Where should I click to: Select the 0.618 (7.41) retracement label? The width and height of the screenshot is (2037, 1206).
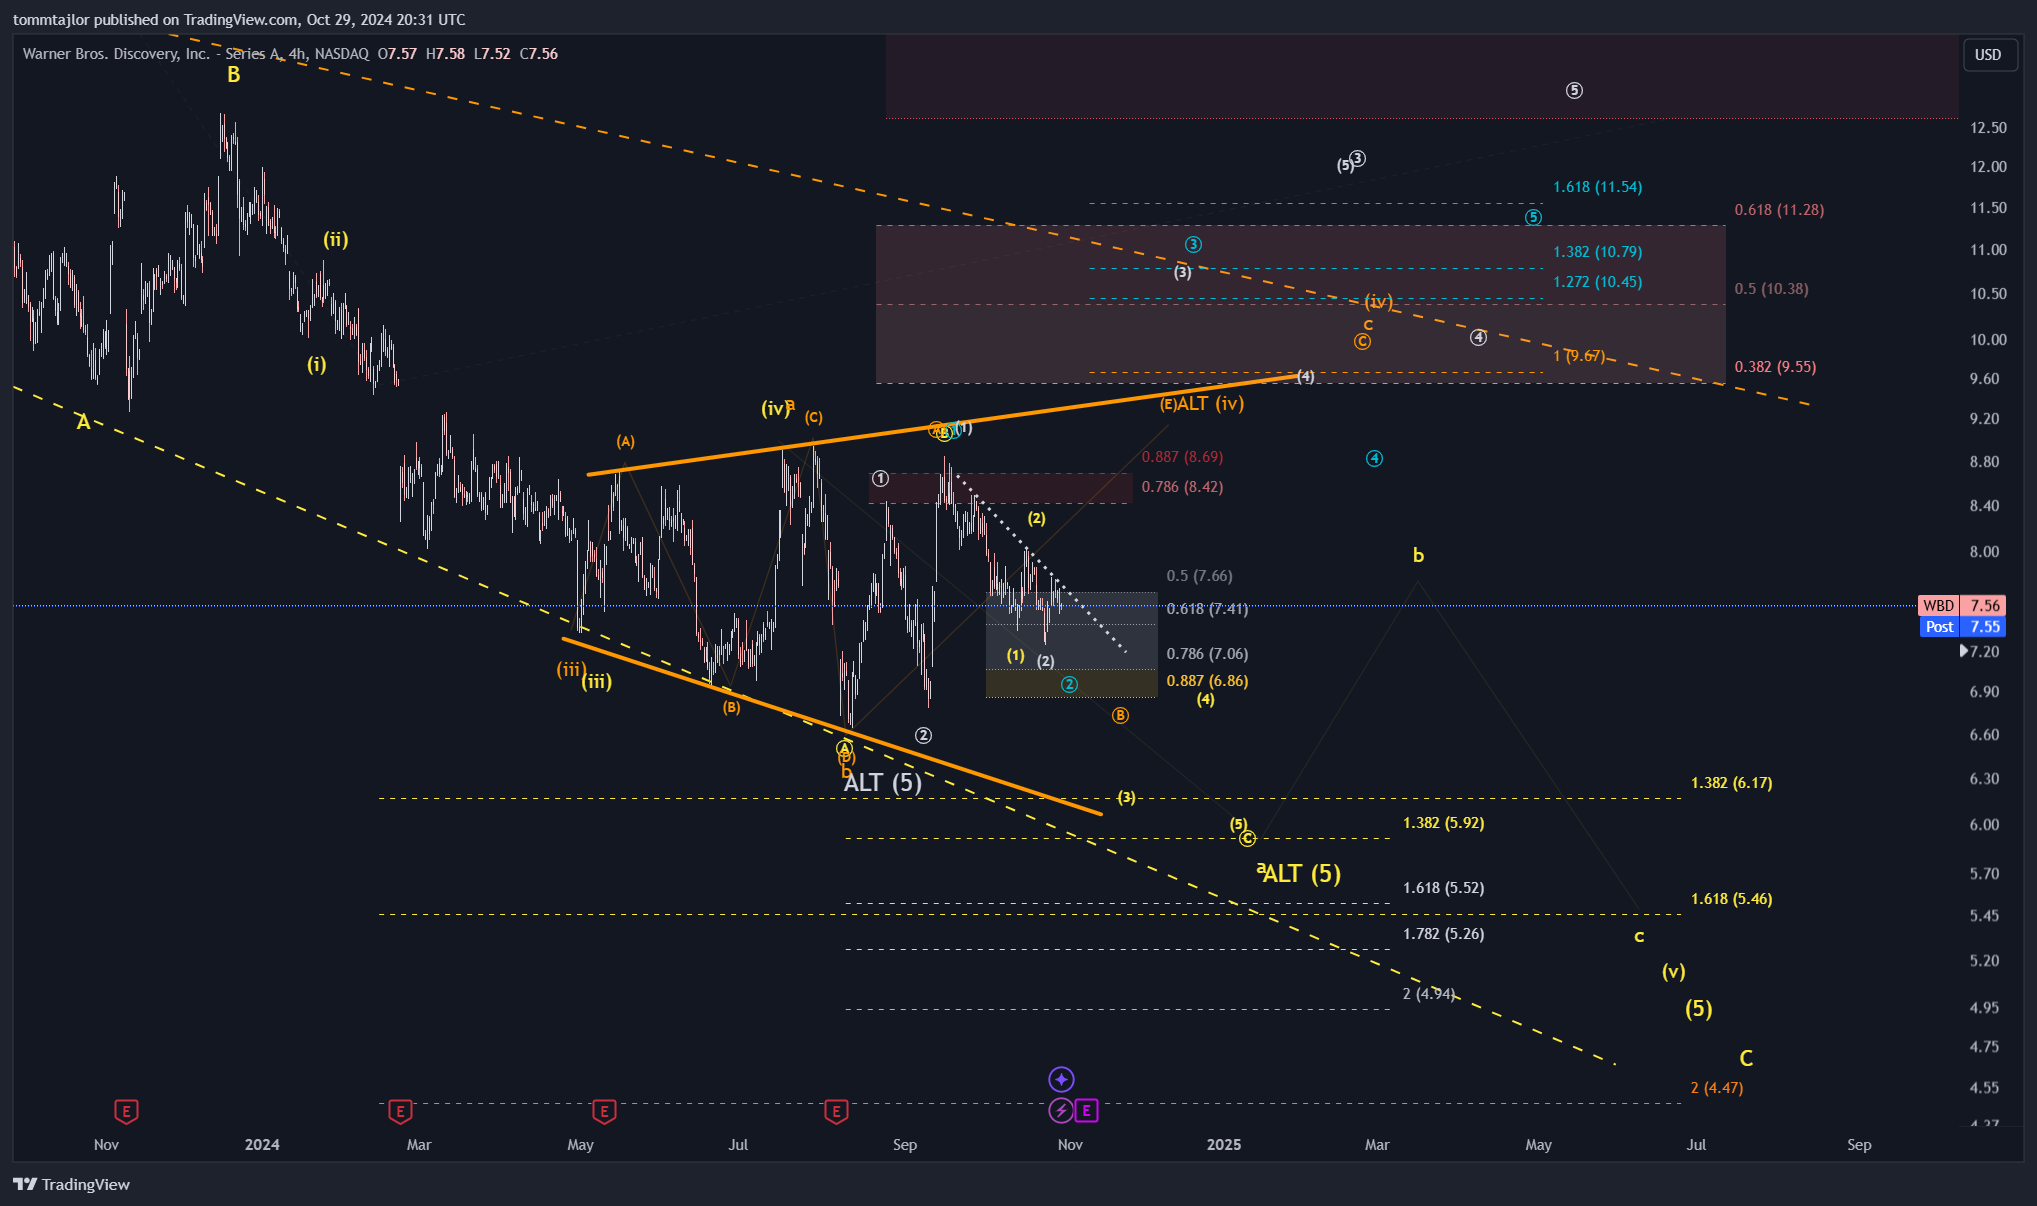[1207, 609]
